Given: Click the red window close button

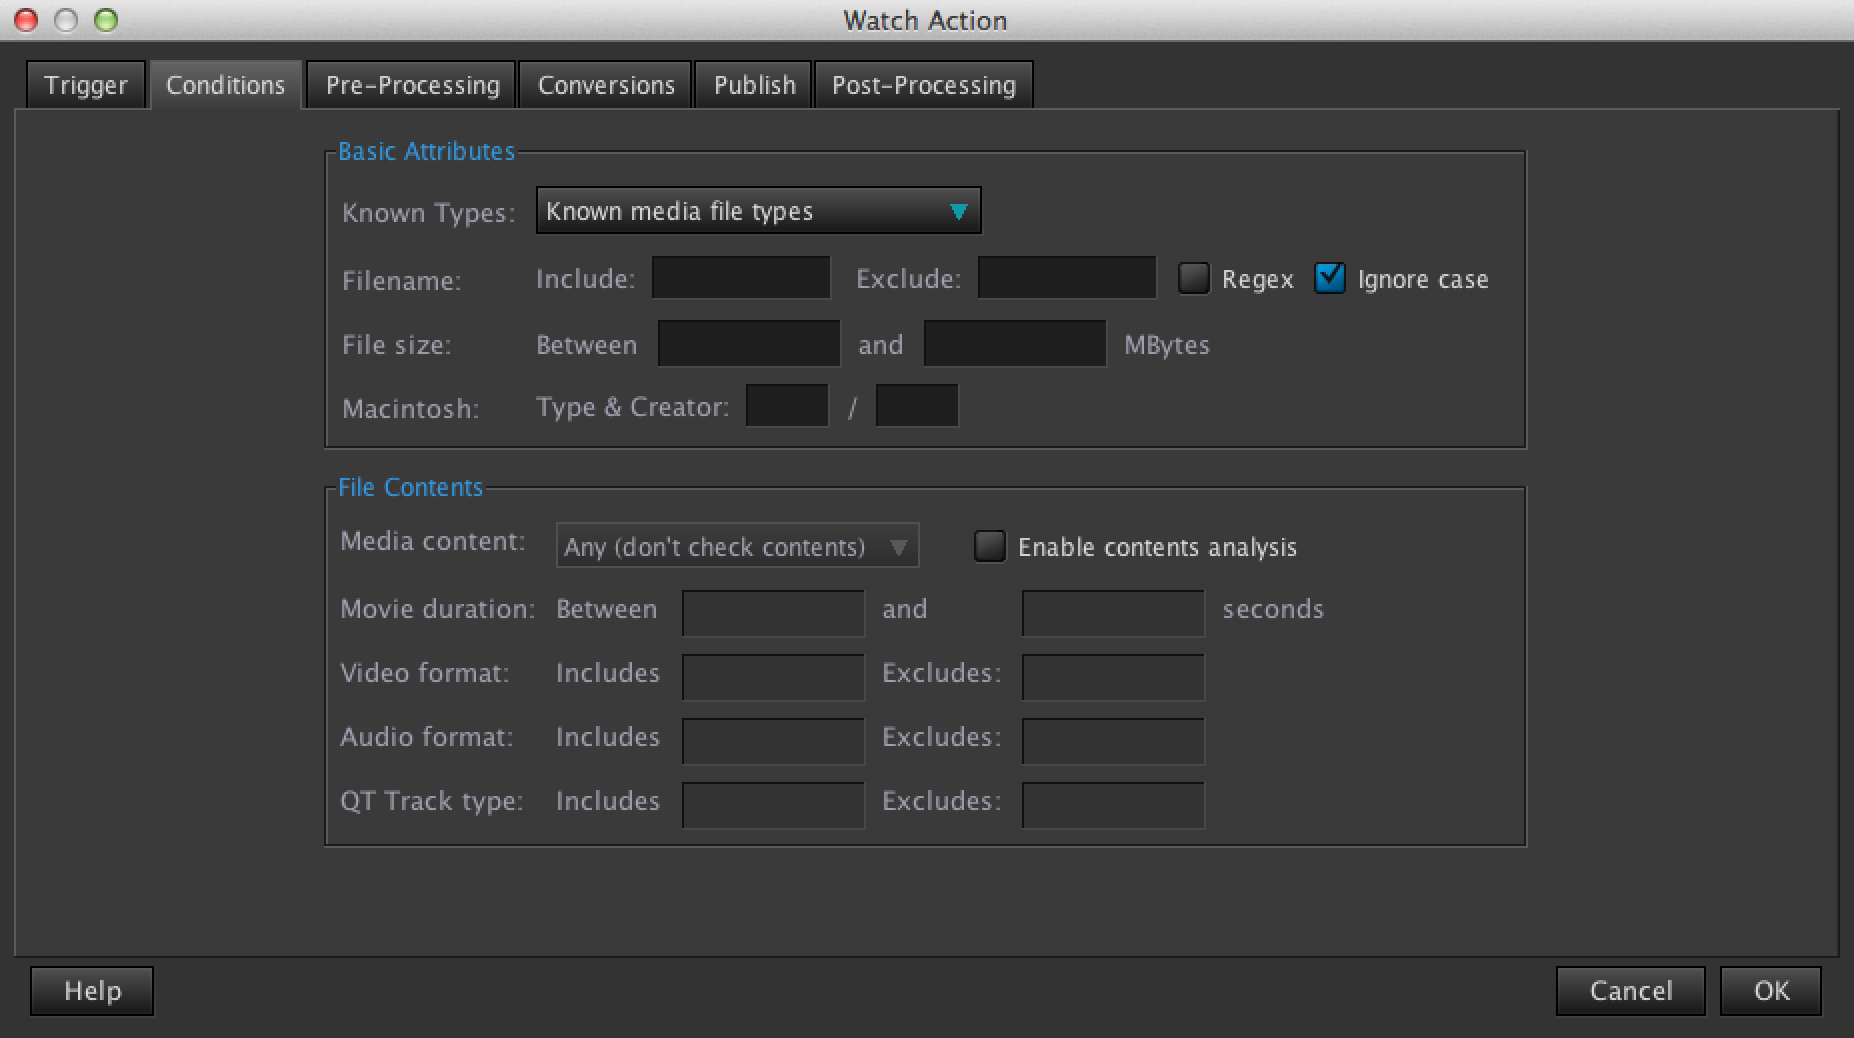Looking at the screenshot, I should click(x=27, y=20).
